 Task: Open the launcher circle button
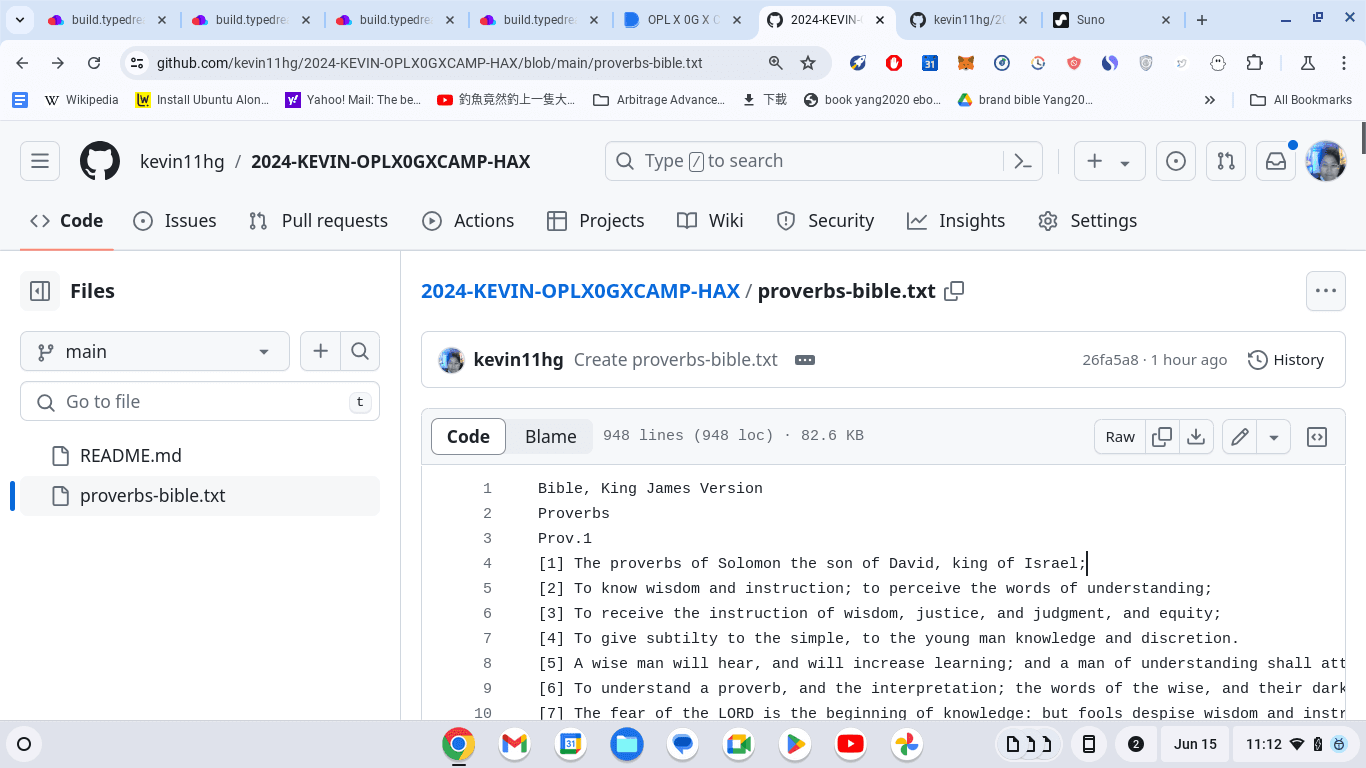coord(24,744)
